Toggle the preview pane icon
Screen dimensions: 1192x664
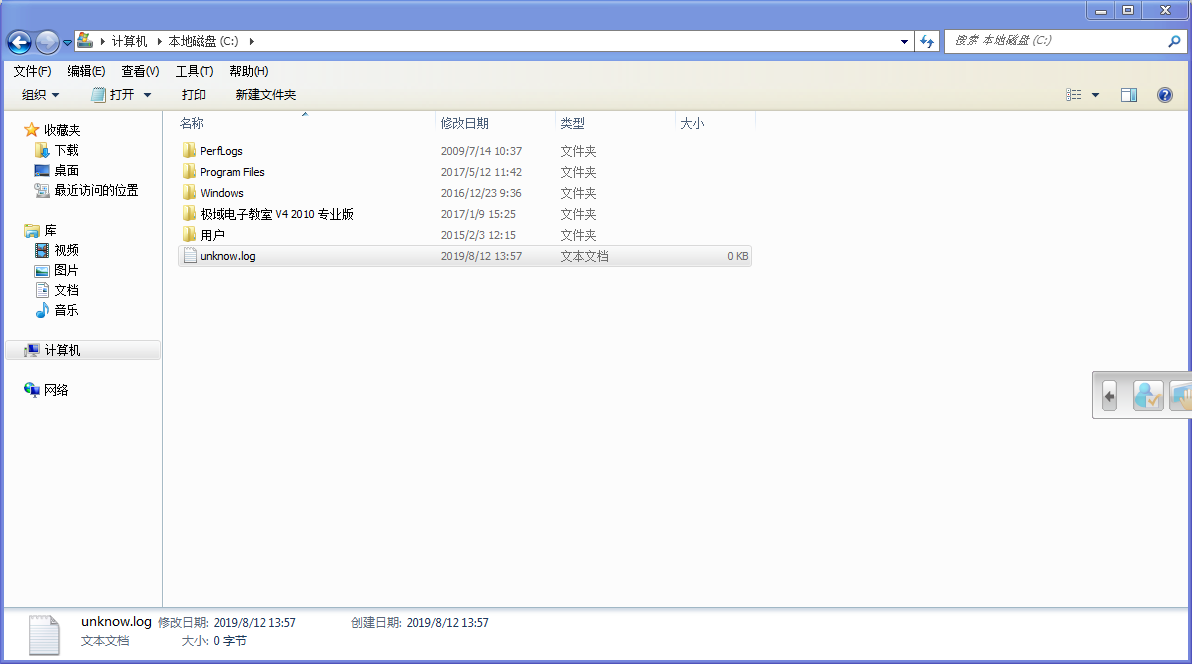[1128, 95]
